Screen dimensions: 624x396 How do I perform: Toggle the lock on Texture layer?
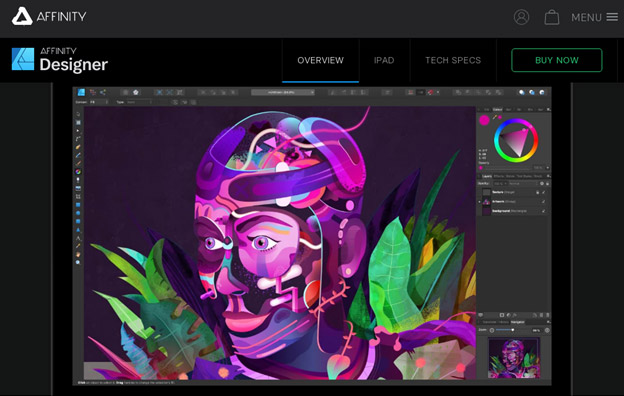tap(538, 193)
